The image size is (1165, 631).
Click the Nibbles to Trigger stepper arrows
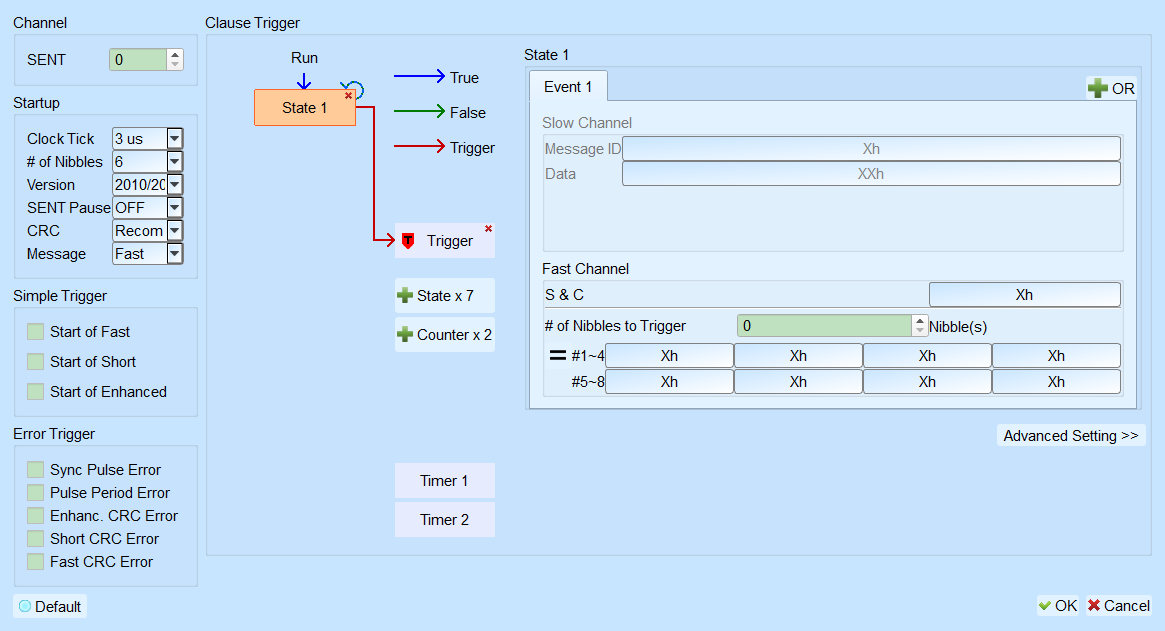pyautogui.click(x=920, y=326)
